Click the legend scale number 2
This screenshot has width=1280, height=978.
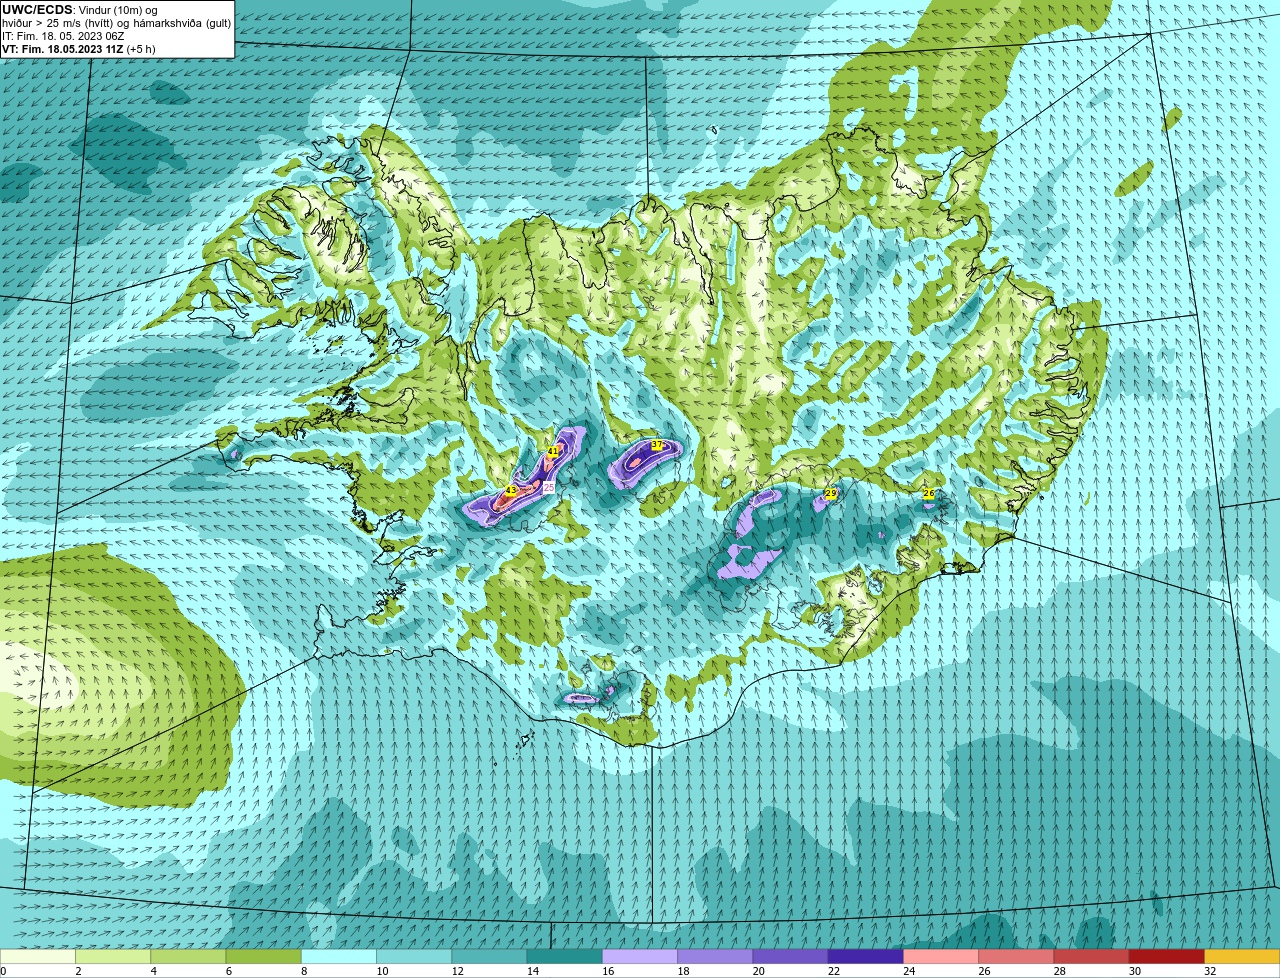[x=77, y=971]
